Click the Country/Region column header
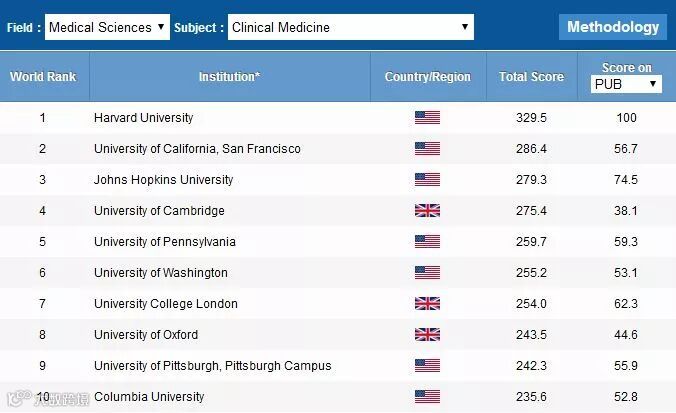Screen dimensions: 676x413 (427, 77)
